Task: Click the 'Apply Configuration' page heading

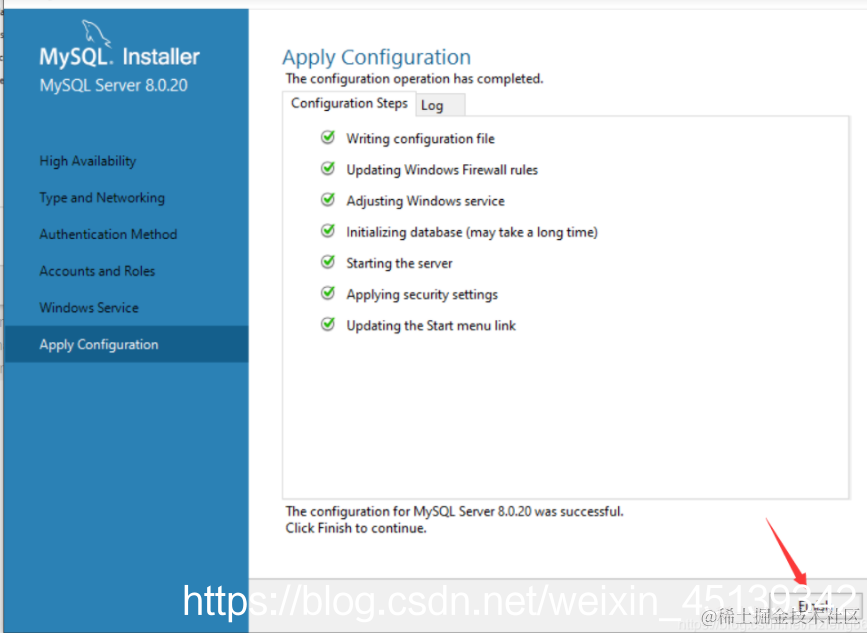Action: 377,57
